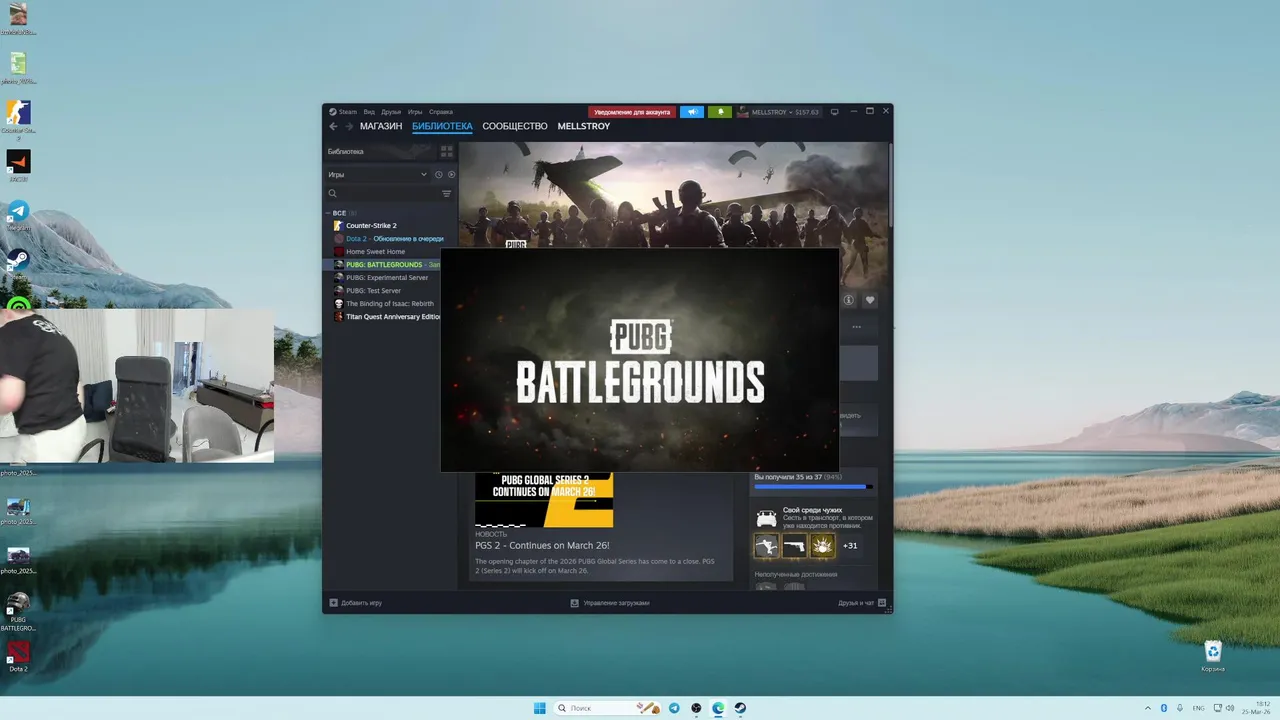The width and height of the screenshot is (1280, 720).
Task: Open the MELLSTROY profile tab
Action: point(583,126)
